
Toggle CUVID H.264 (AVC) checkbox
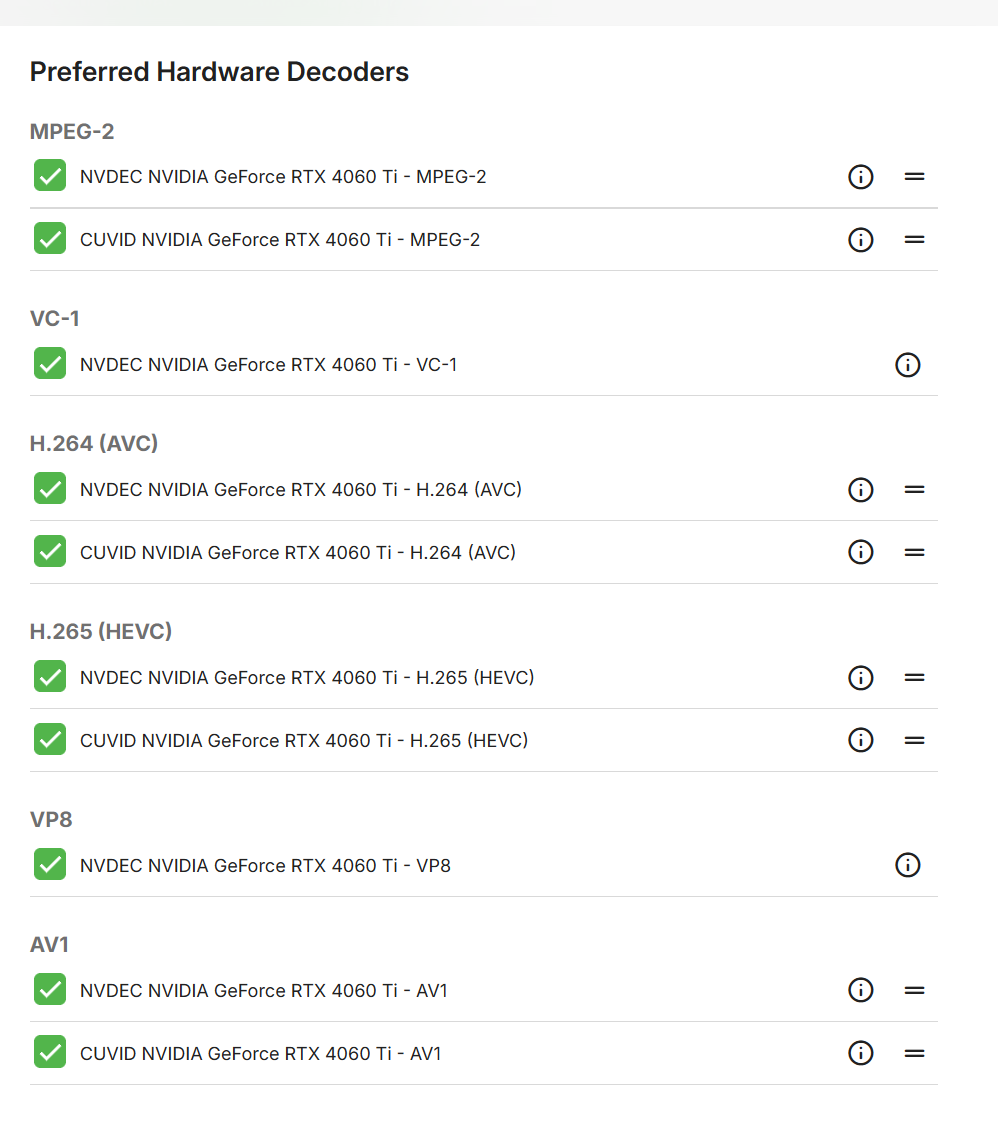point(50,551)
